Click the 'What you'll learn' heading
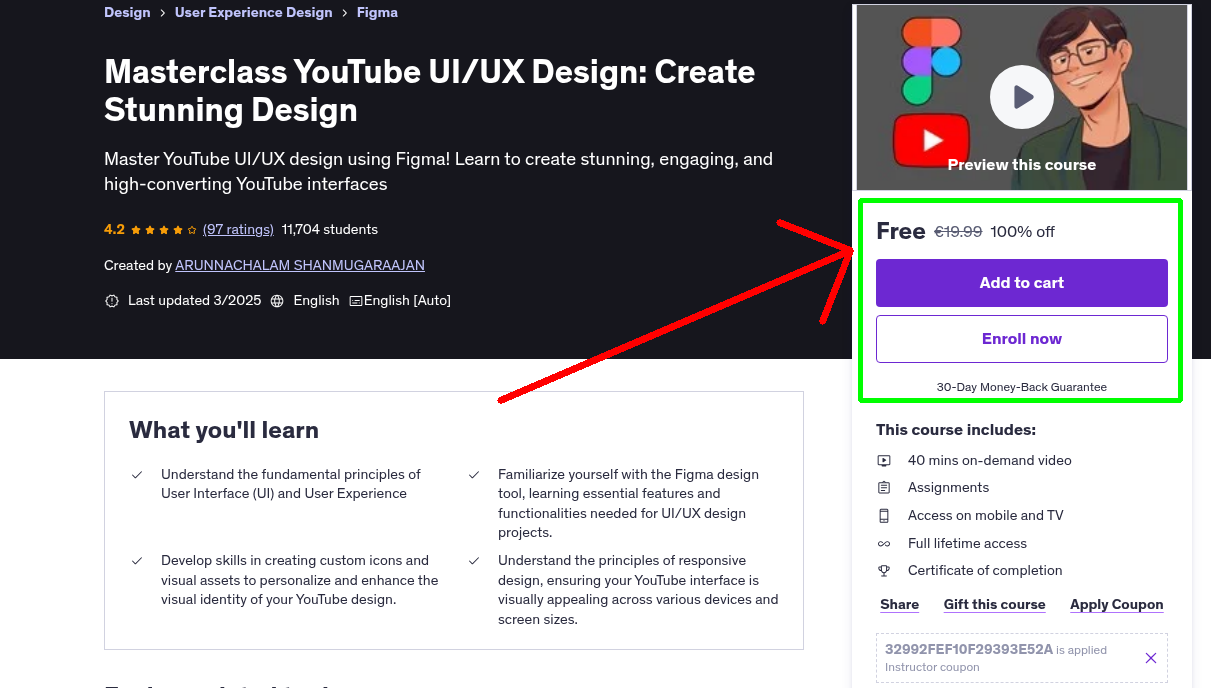 coord(224,431)
